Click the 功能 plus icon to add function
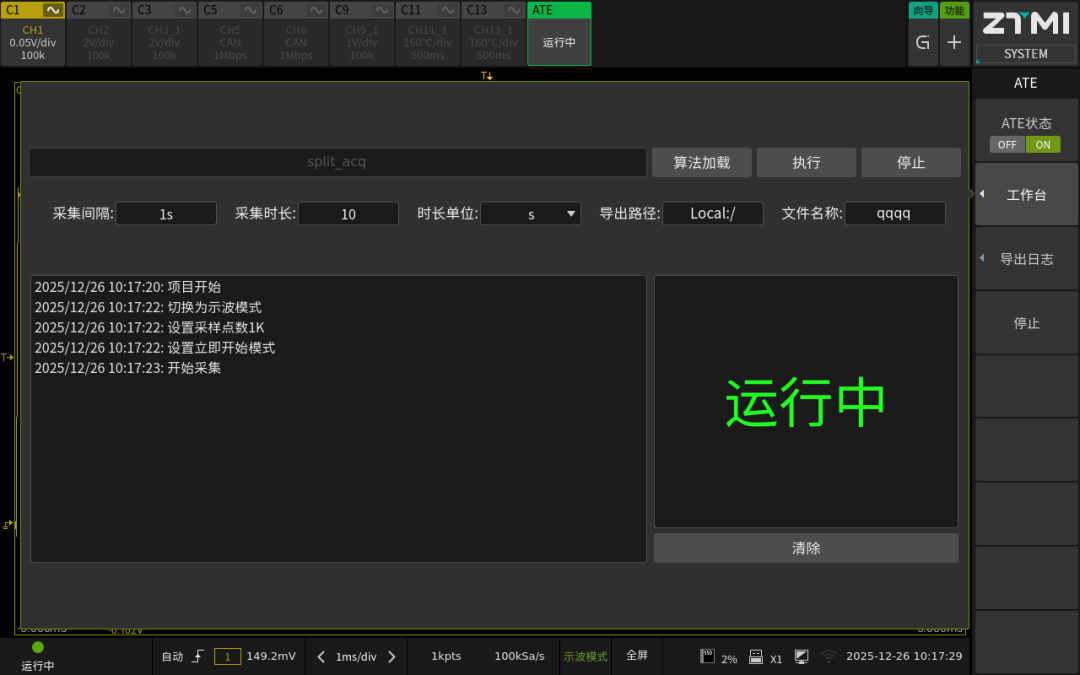The height and width of the screenshot is (675, 1080). pyautogui.click(x=954, y=43)
